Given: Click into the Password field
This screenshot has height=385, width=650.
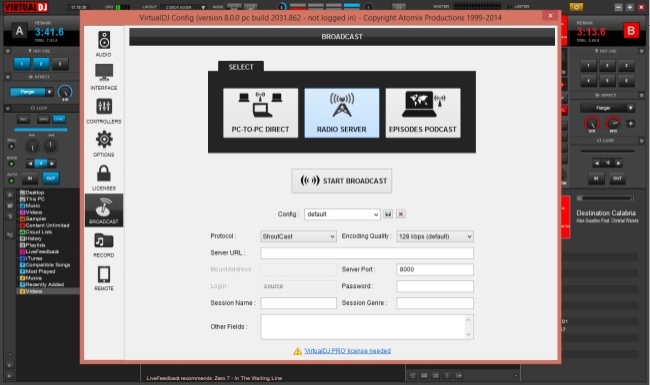Looking at the screenshot, I should pyautogui.click(x=435, y=286).
